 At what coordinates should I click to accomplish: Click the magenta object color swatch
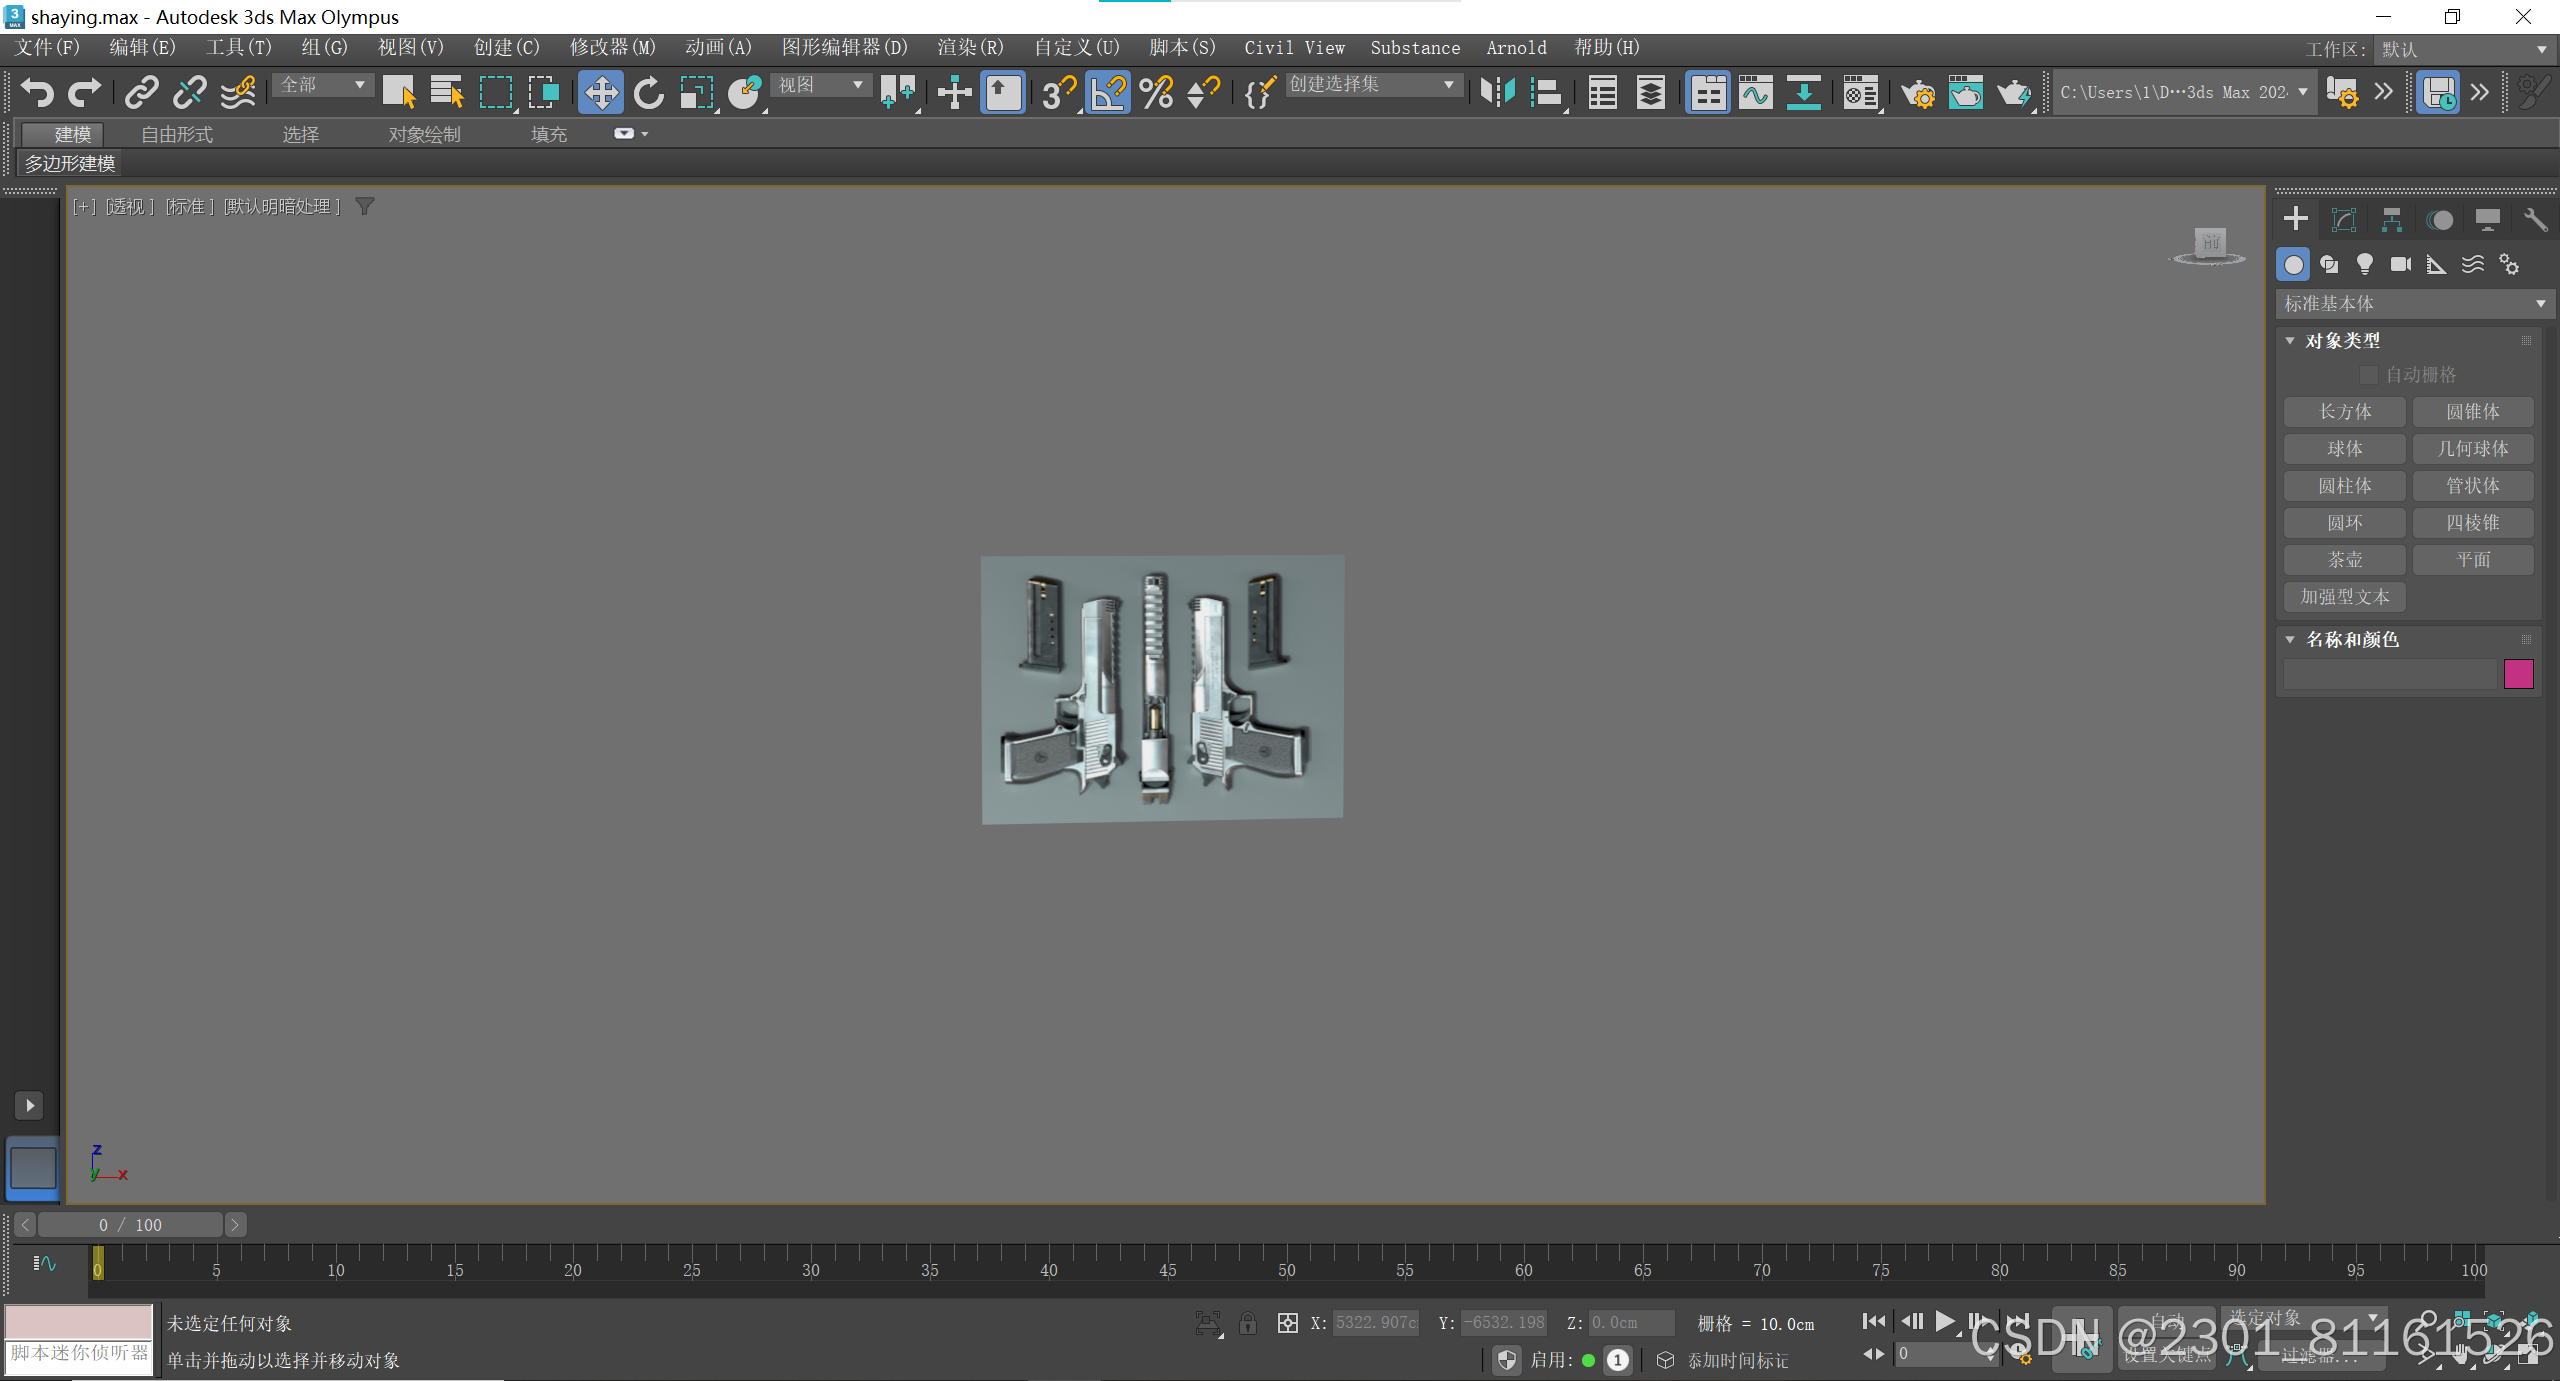[2518, 674]
